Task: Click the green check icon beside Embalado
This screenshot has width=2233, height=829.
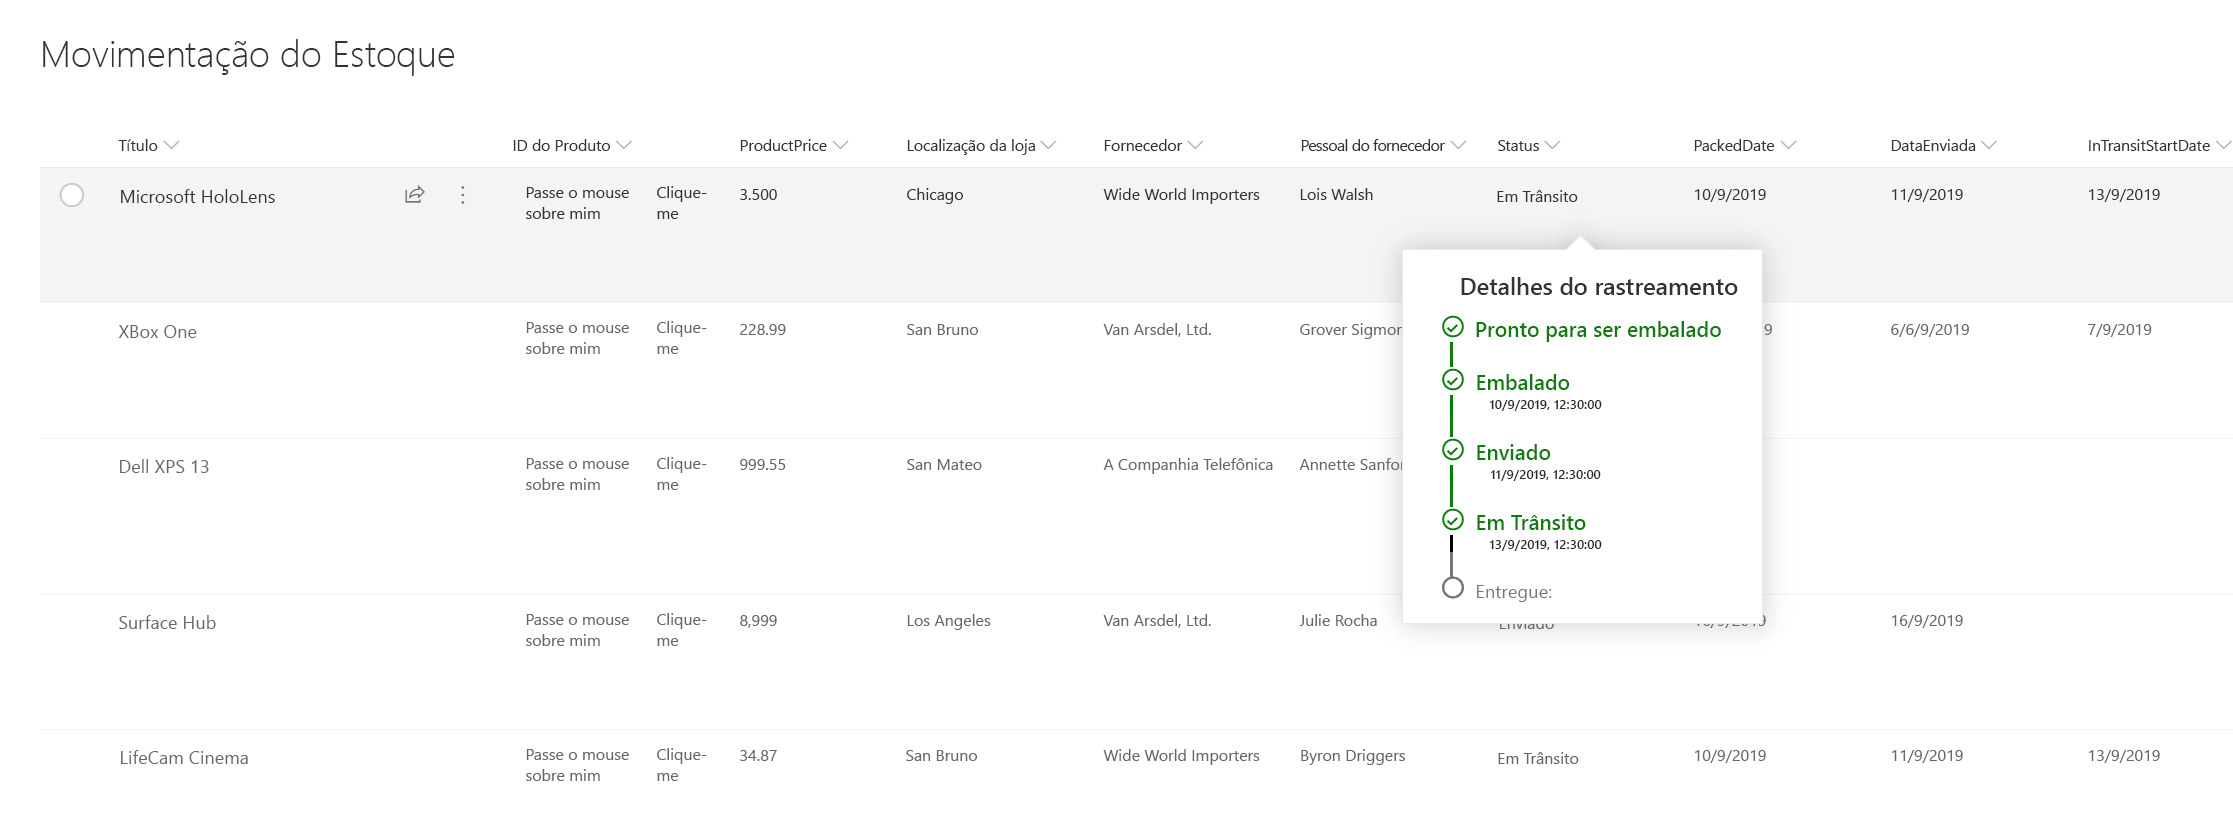Action: [x=1453, y=380]
